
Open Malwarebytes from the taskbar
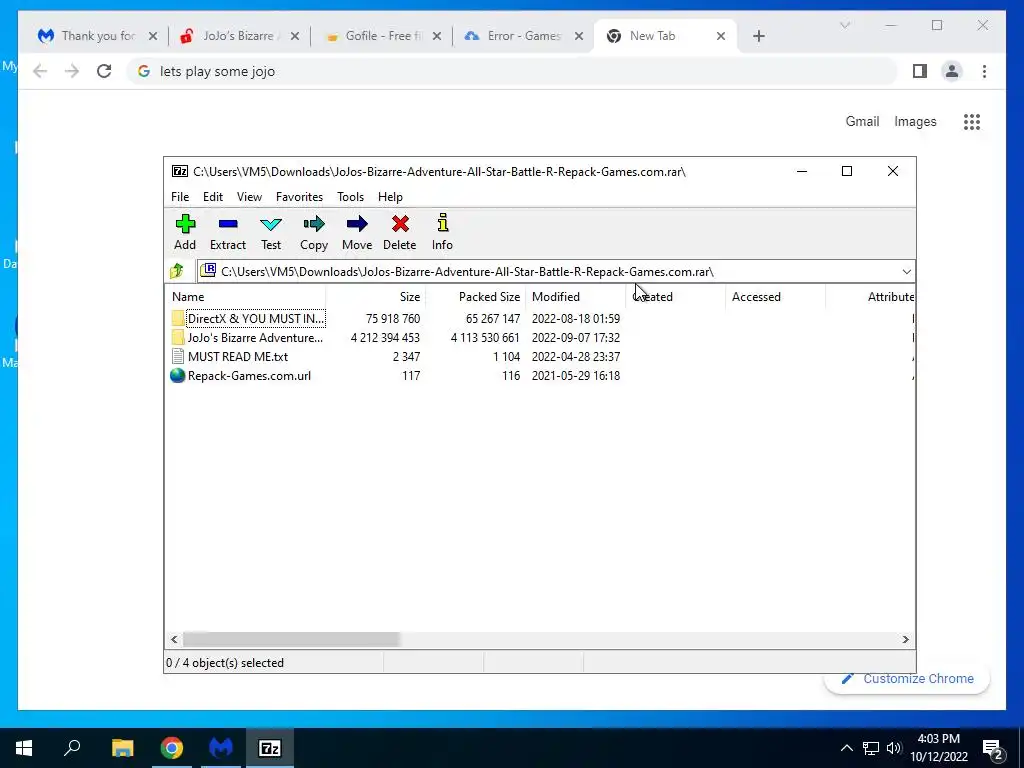click(221, 748)
